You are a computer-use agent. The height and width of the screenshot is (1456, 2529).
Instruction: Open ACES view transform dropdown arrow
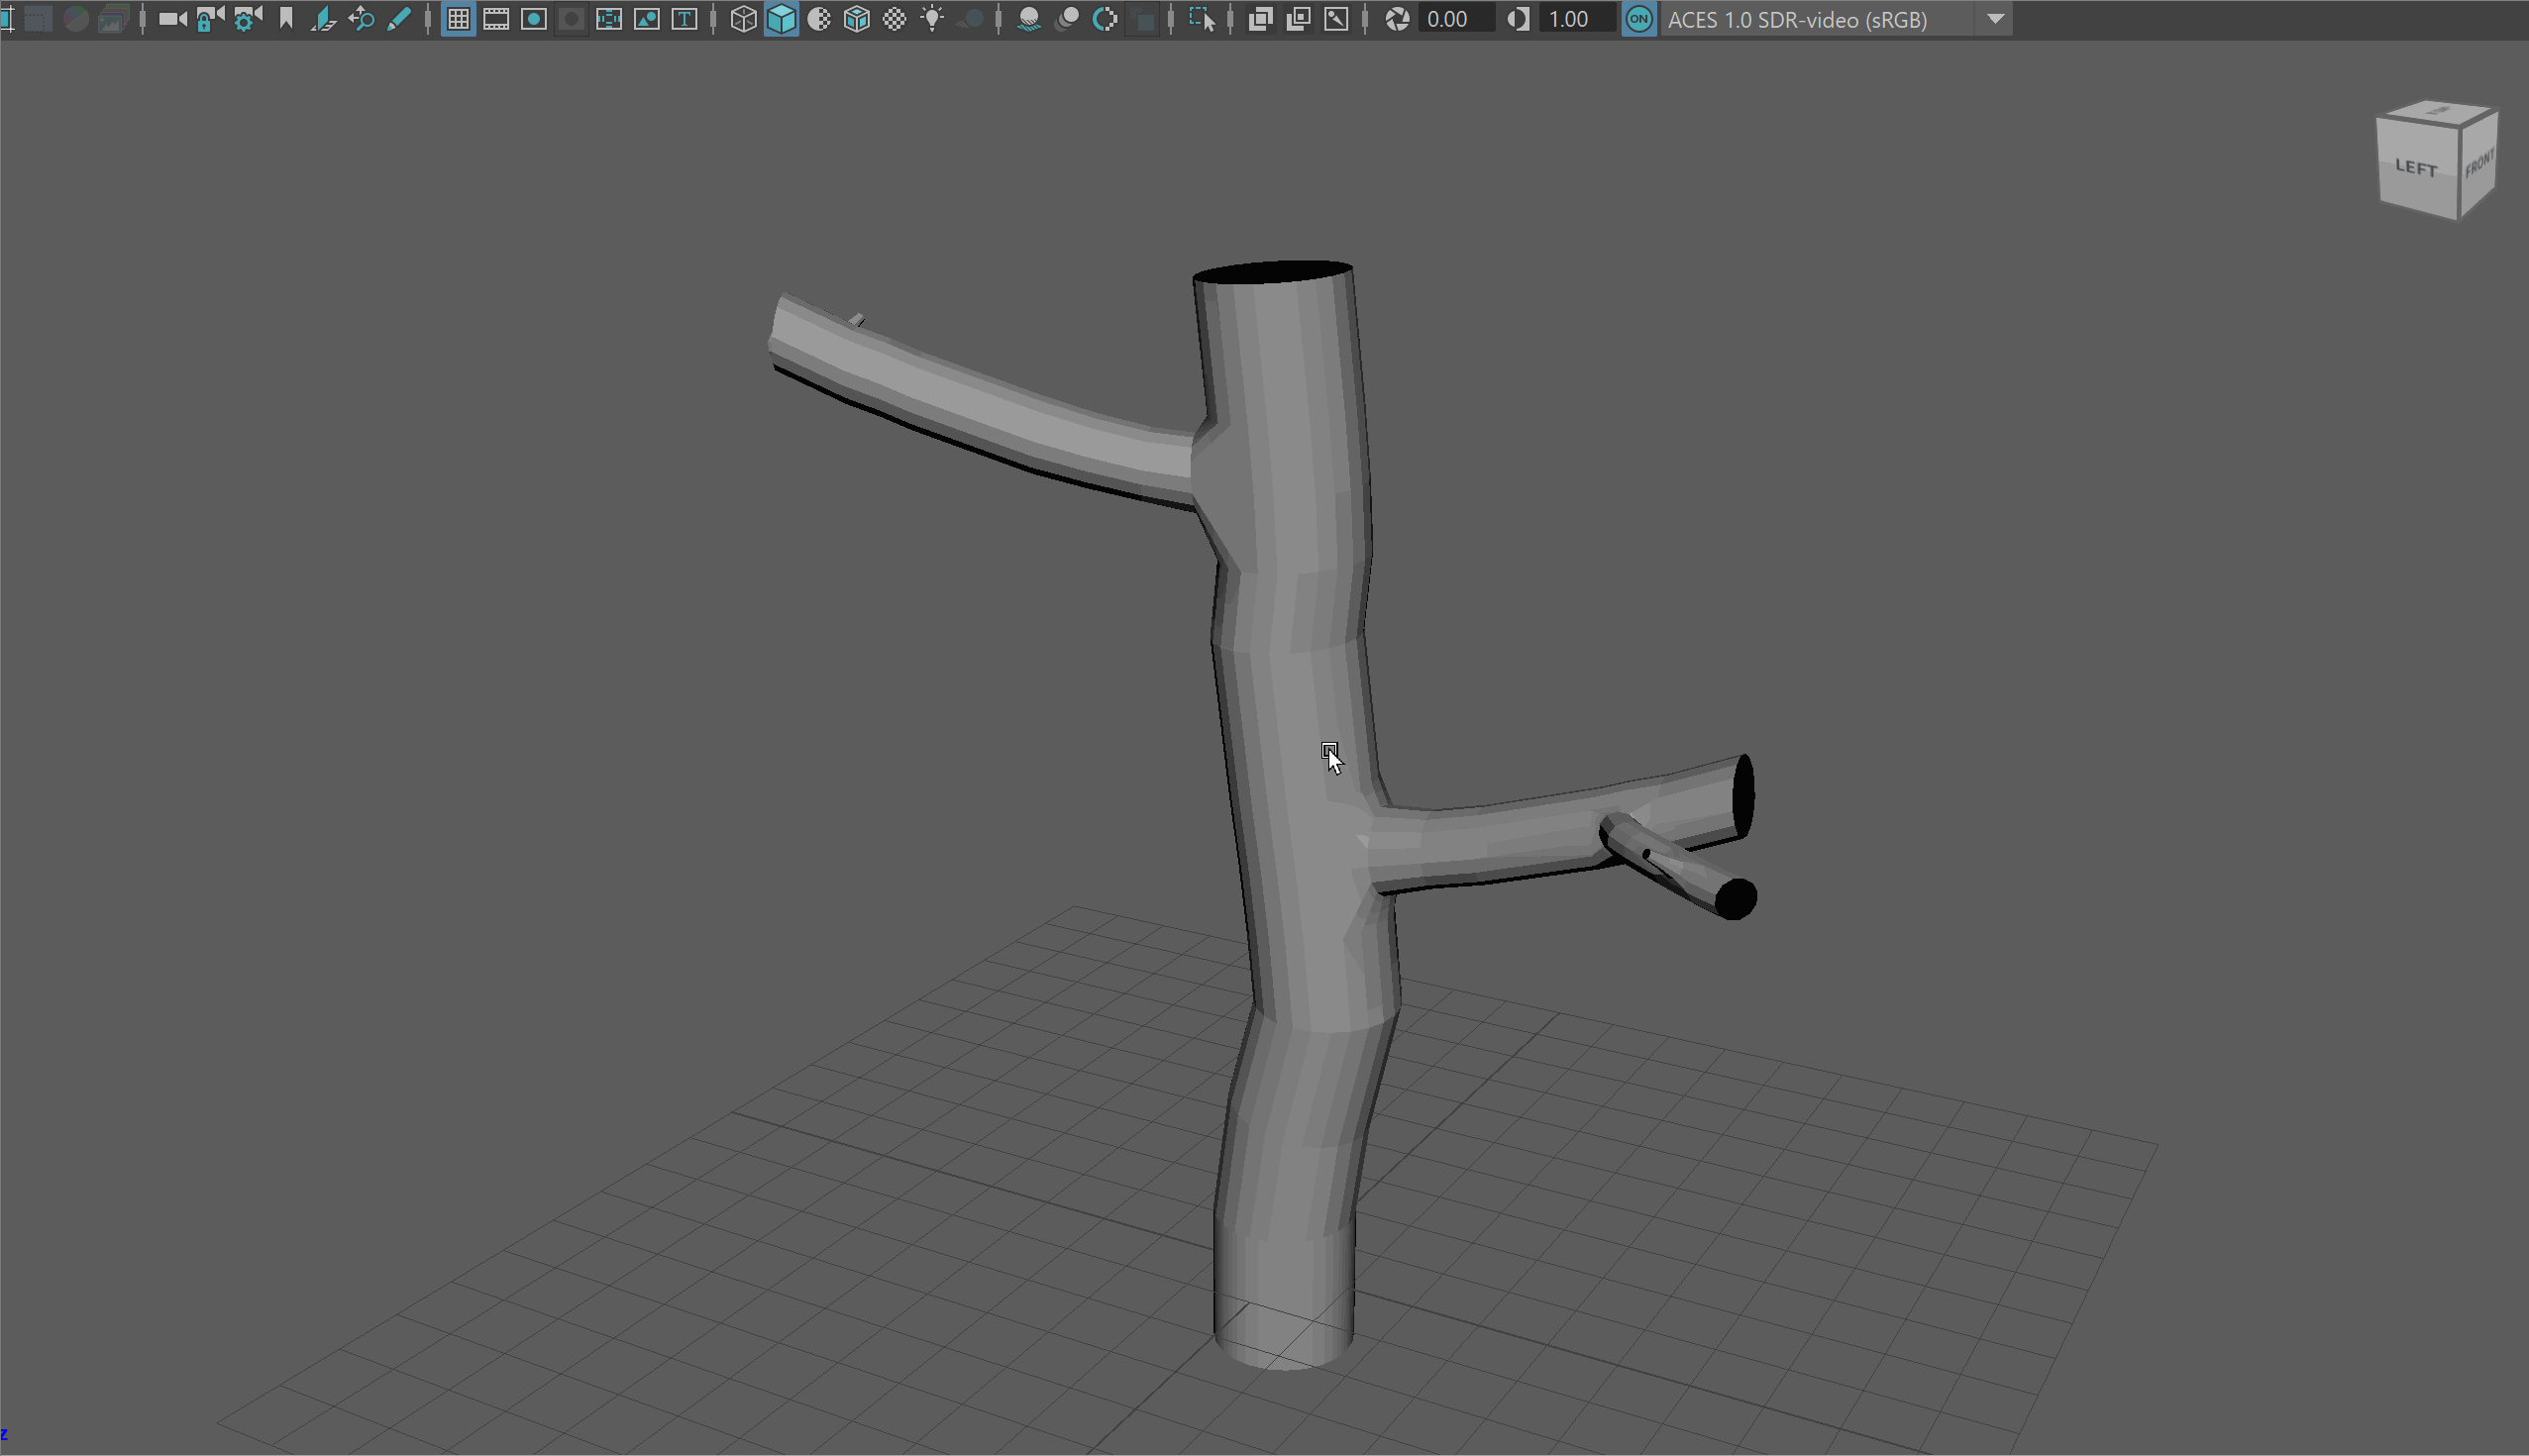click(x=1995, y=19)
